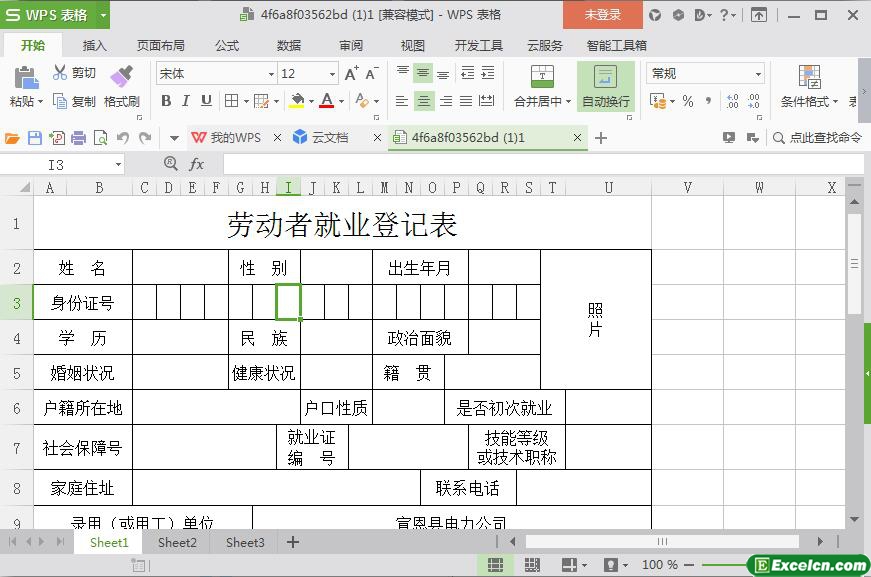This screenshot has width=871, height=577.
Task: Click the Print icon in quick access toolbar
Action: (x=78, y=138)
